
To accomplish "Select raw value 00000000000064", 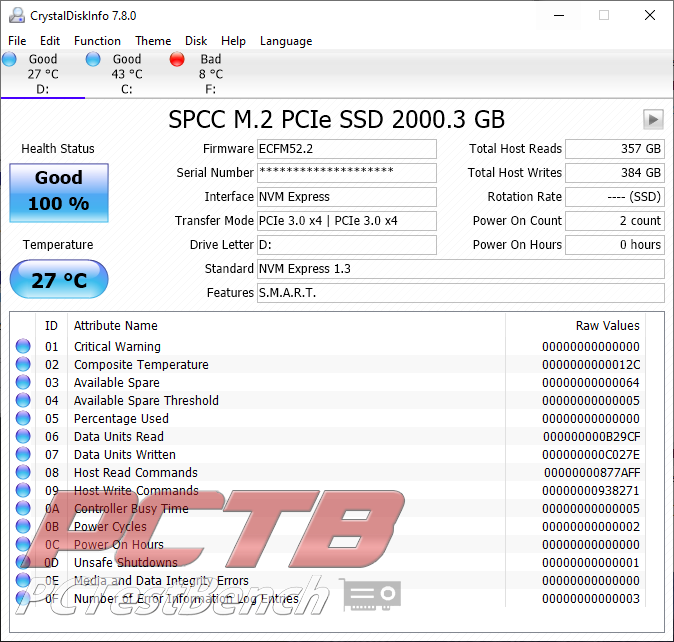I will coord(591,382).
